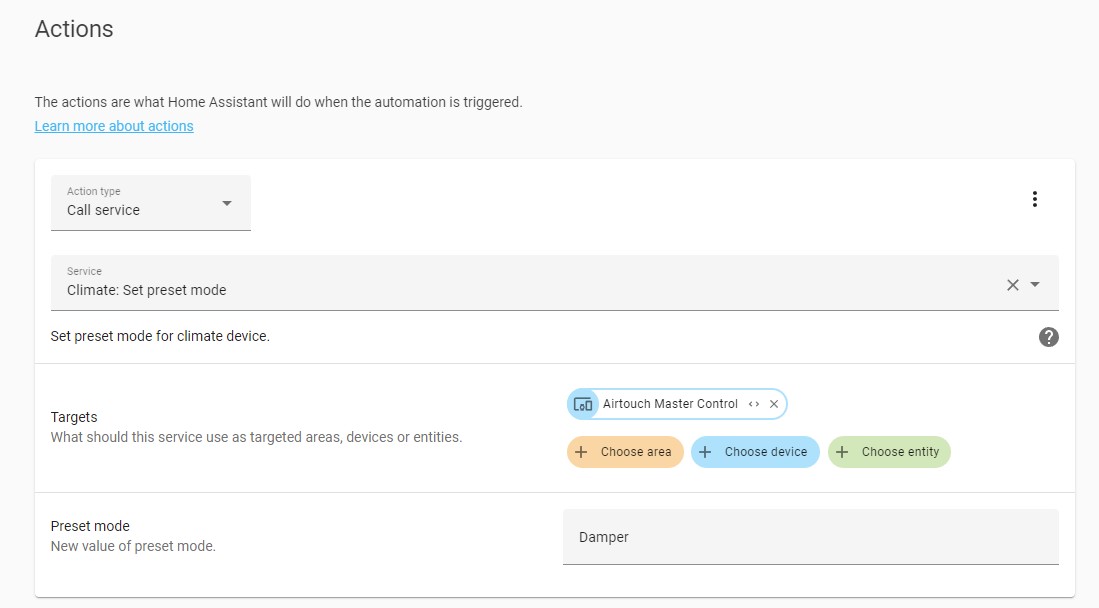The width and height of the screenshot is (1099, 608).
Task: Open the three-dot action options menu
Action: coord(1035,199)
